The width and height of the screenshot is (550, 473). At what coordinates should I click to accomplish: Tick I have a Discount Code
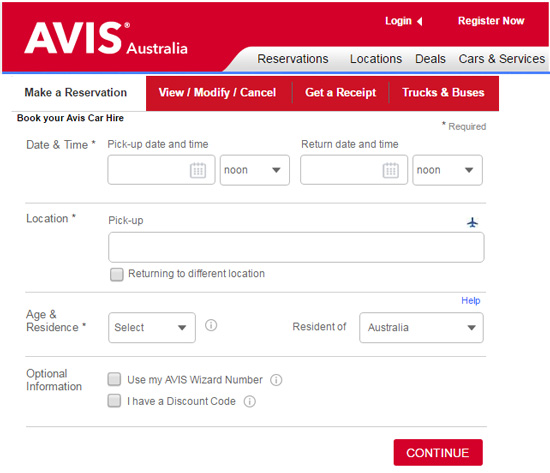pos(114,401)
